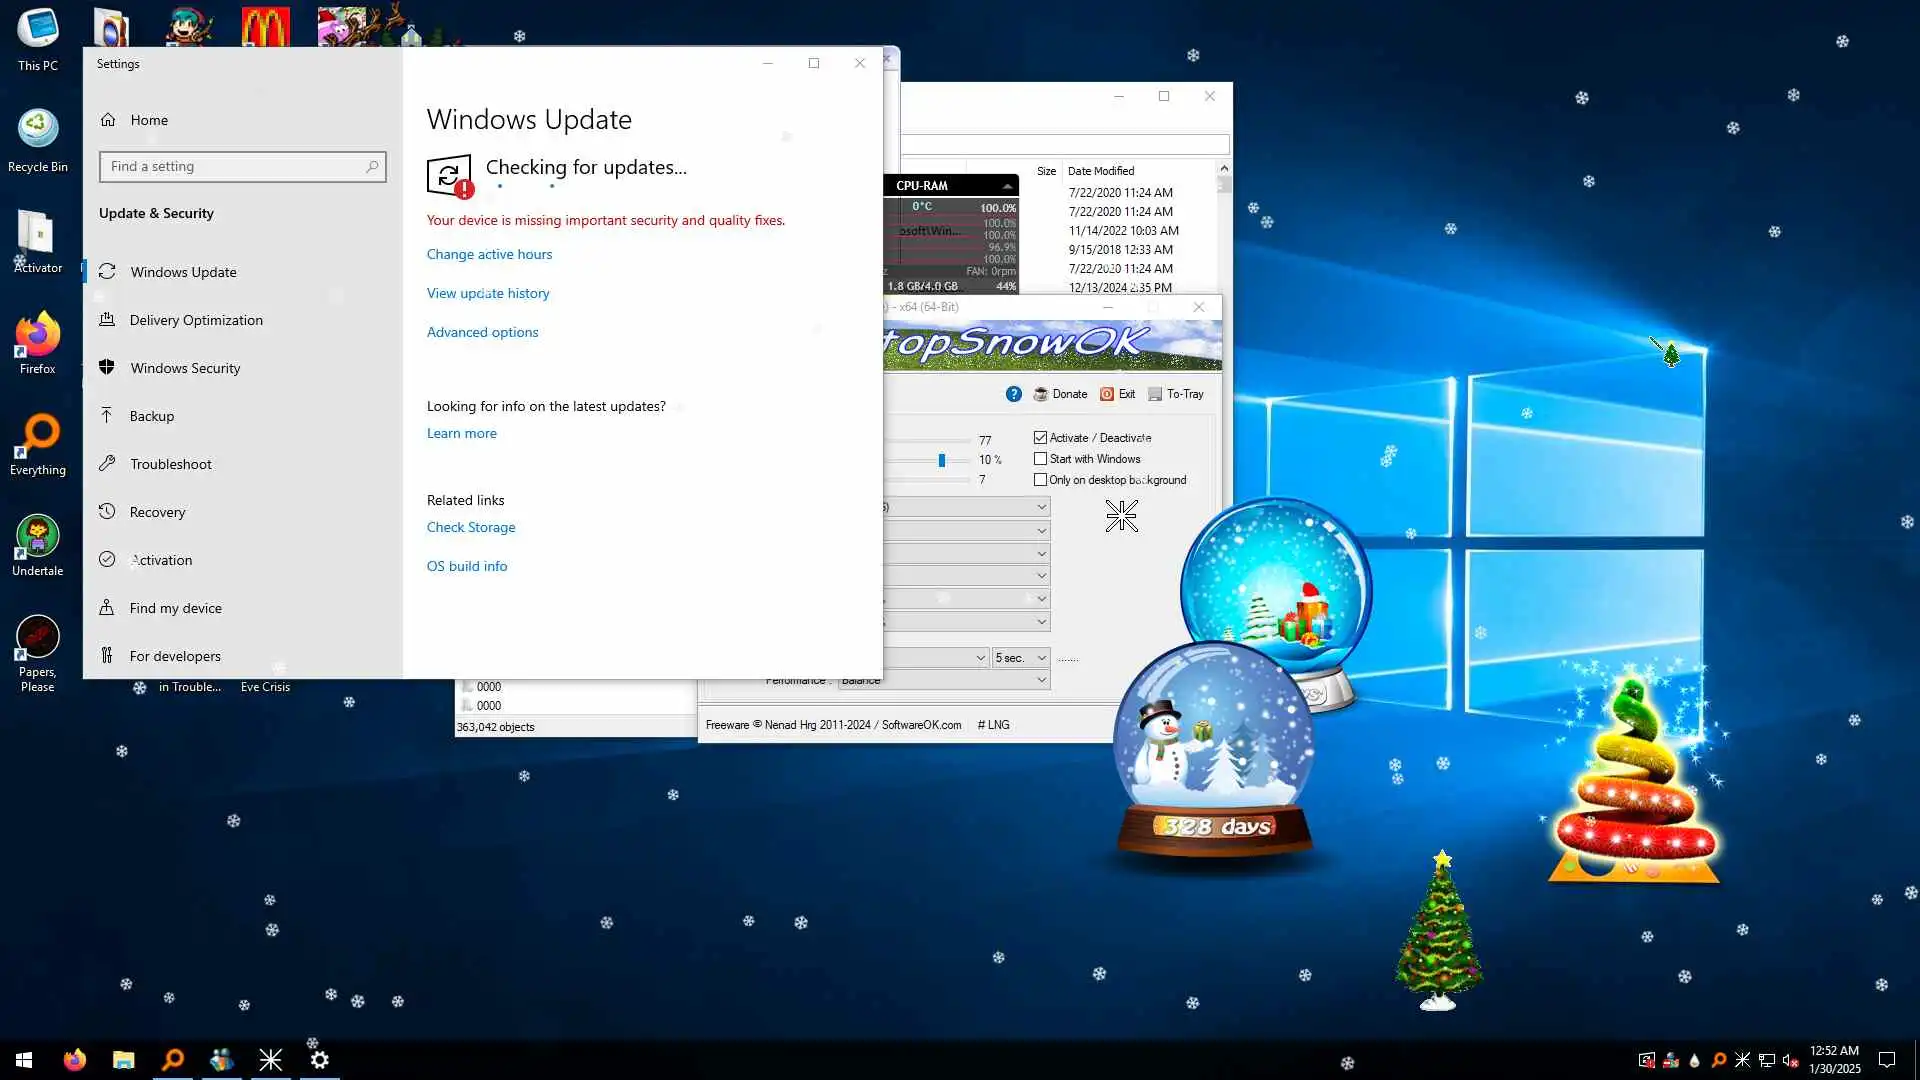Open the blue help question mark icon
Image resolution: width=1920 pixels, height=1080 pixels.
[x=1013, y=394]
